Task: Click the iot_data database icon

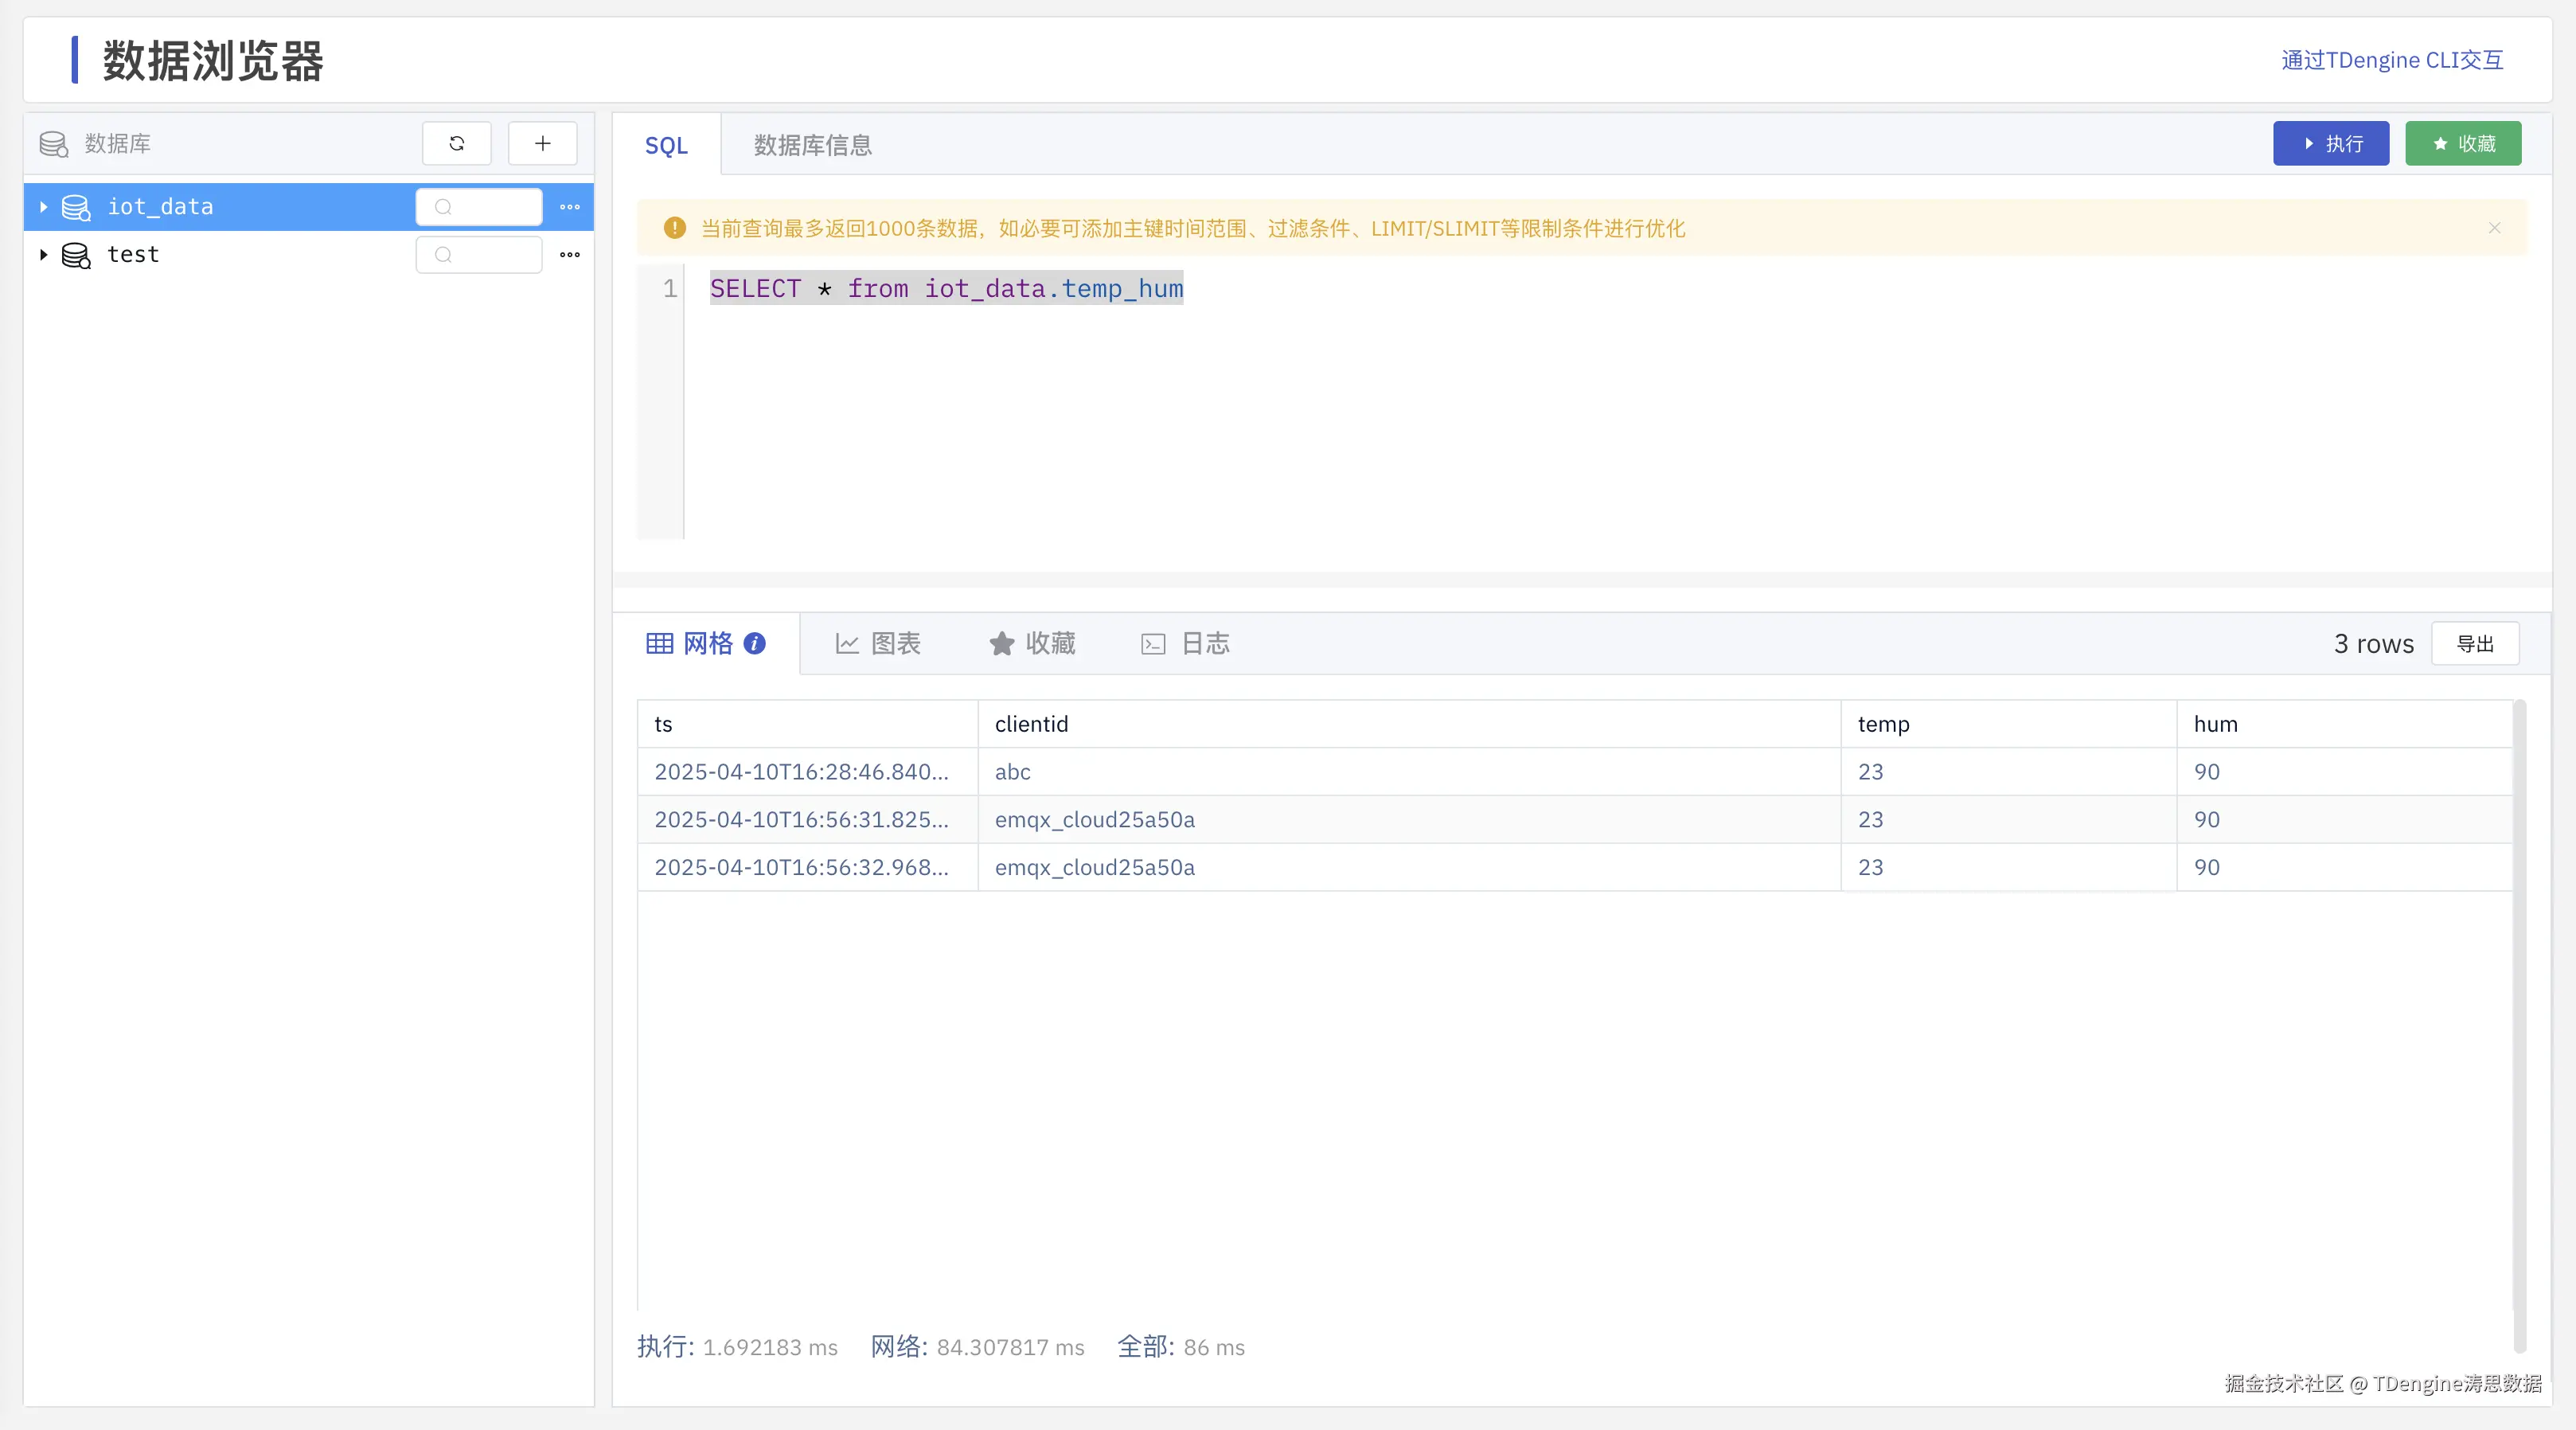Action: tap(76, 207)
